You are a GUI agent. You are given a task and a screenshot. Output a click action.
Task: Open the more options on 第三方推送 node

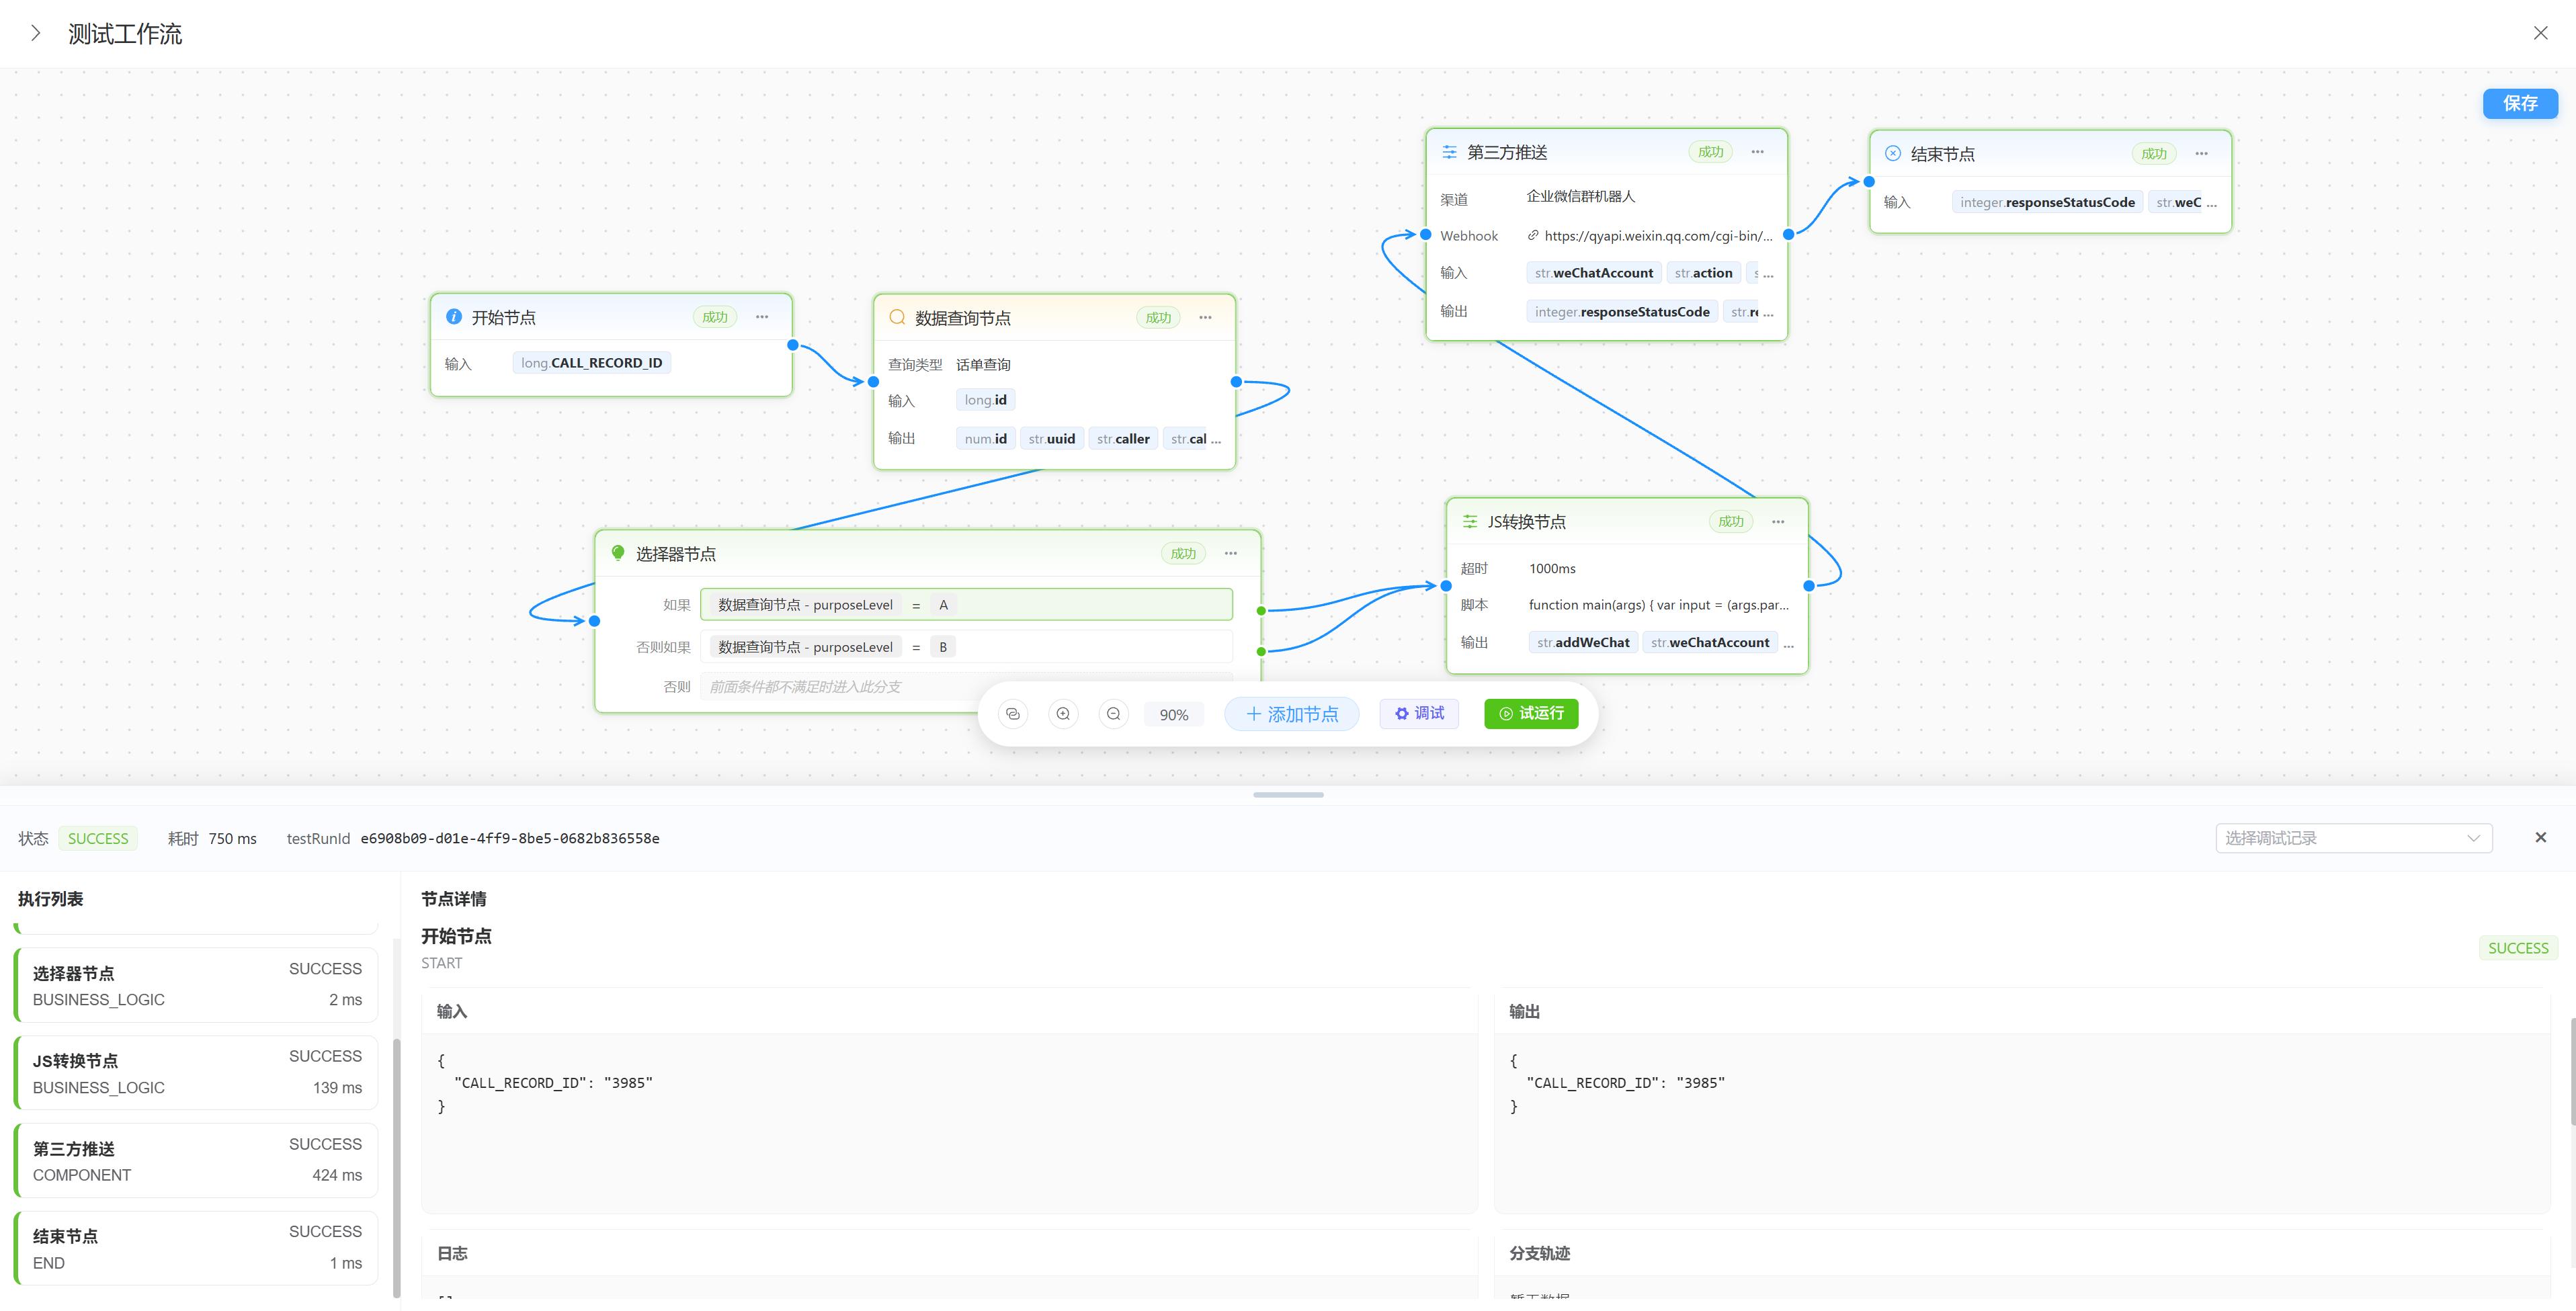(x=1757, y=152)
